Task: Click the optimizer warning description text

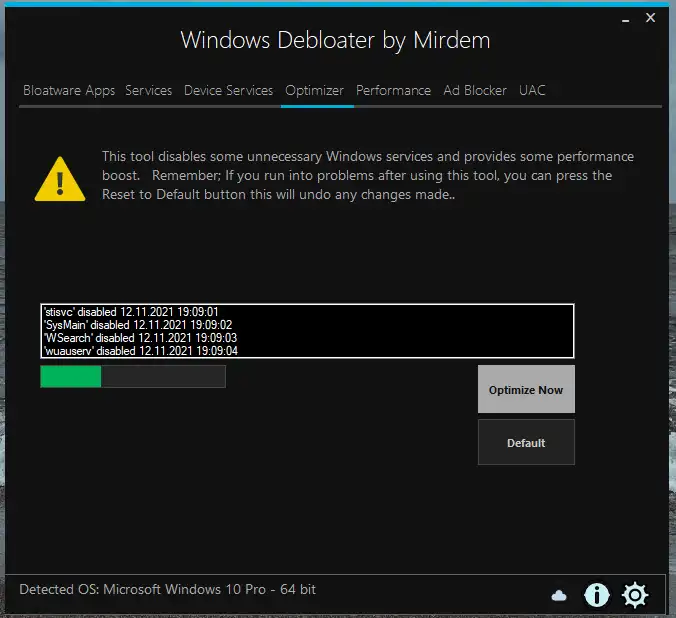Action: tap(368, 175)
